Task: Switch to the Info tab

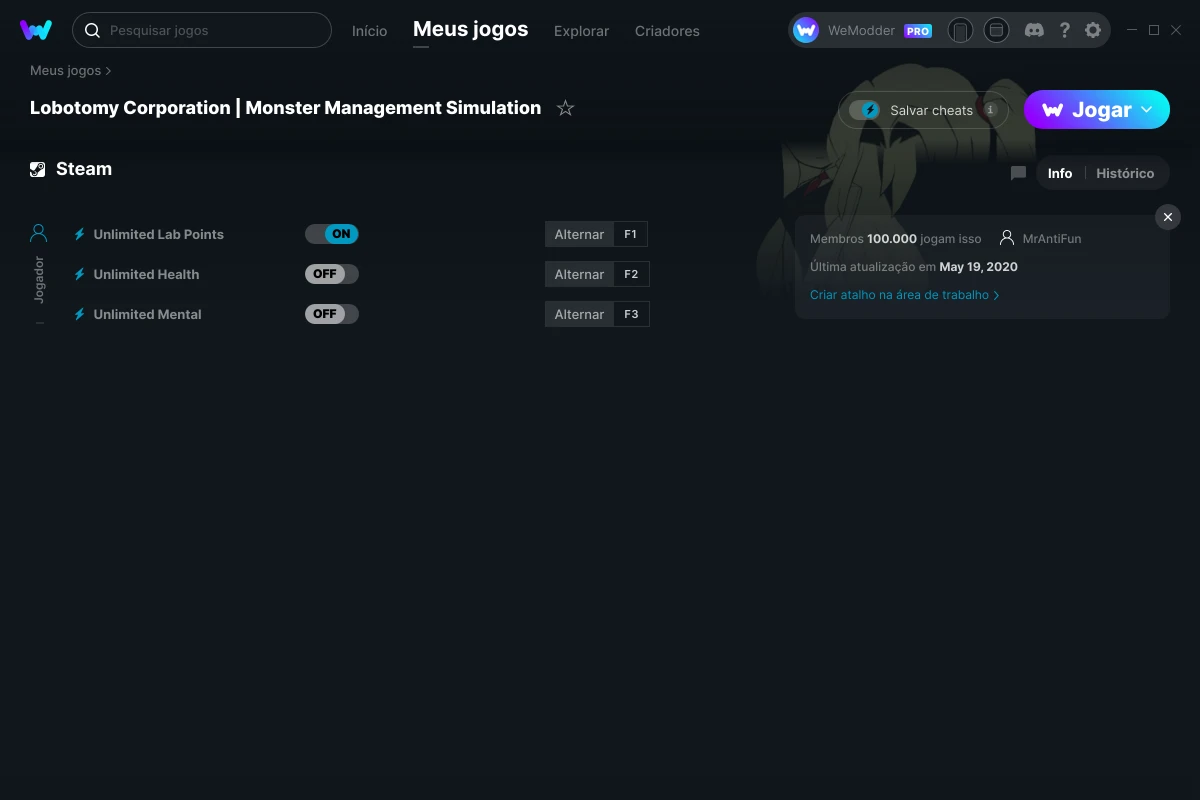Action: click(1060, 173)
